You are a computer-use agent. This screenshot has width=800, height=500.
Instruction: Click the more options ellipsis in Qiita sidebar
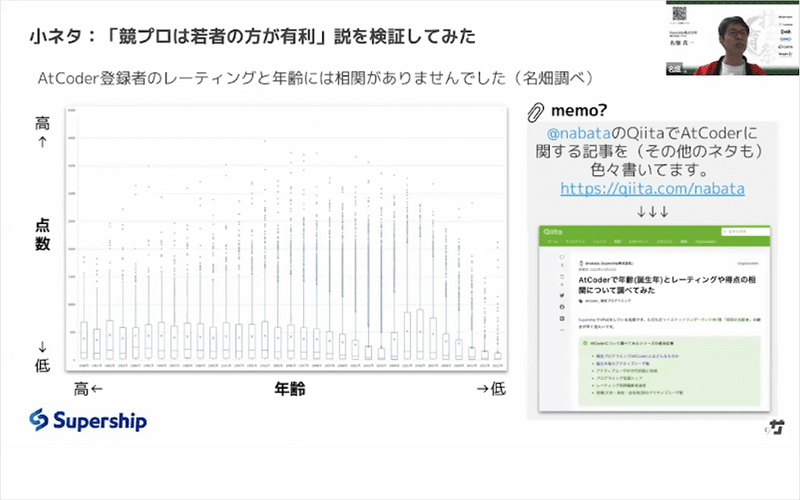pos(562,330)
